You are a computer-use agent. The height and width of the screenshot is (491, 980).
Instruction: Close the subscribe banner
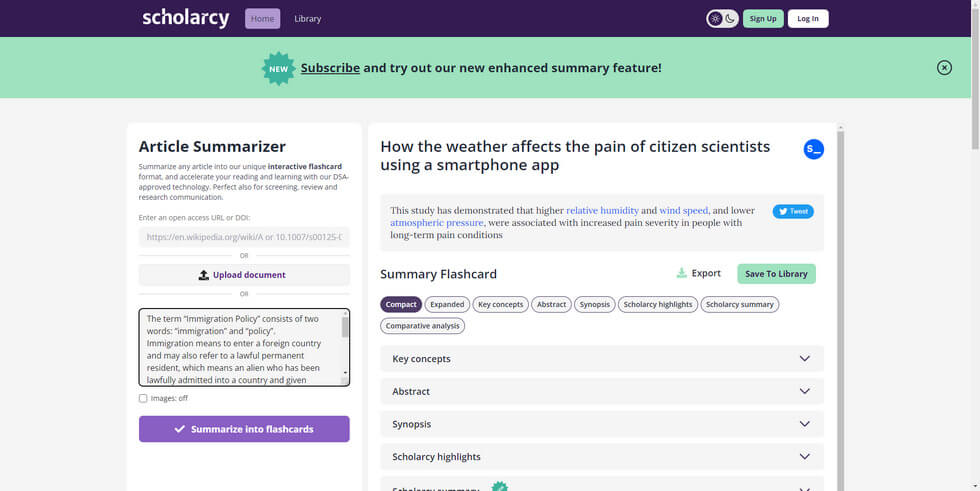coord(944,68)
